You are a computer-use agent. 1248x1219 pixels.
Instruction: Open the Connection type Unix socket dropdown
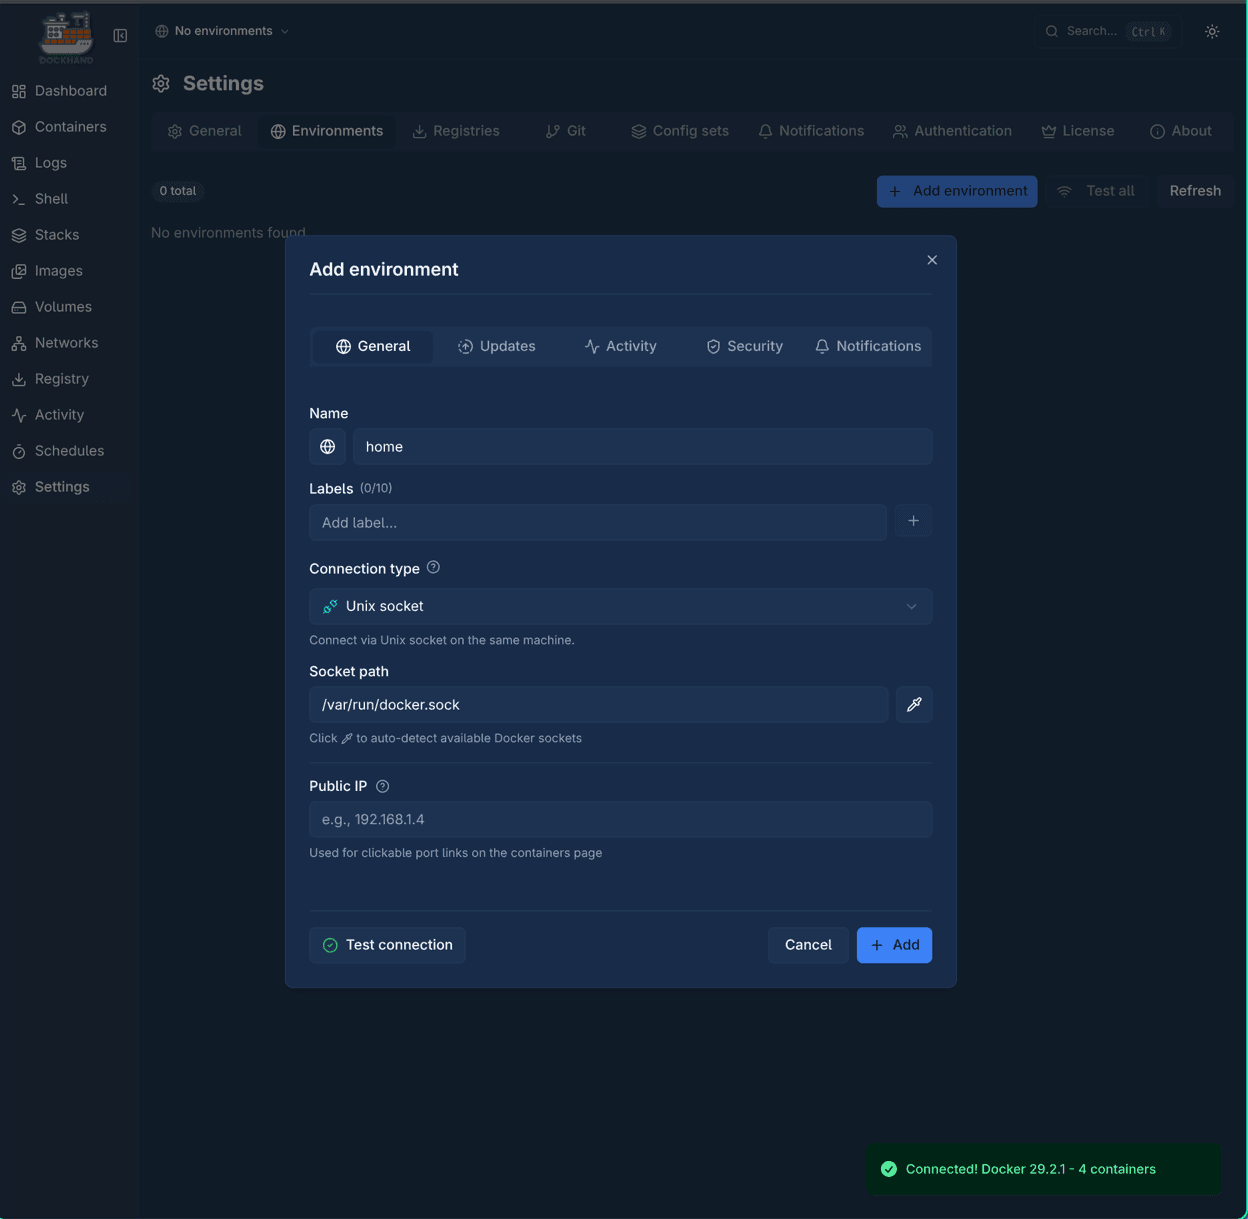pyautogui.click(x=620, y=607)
